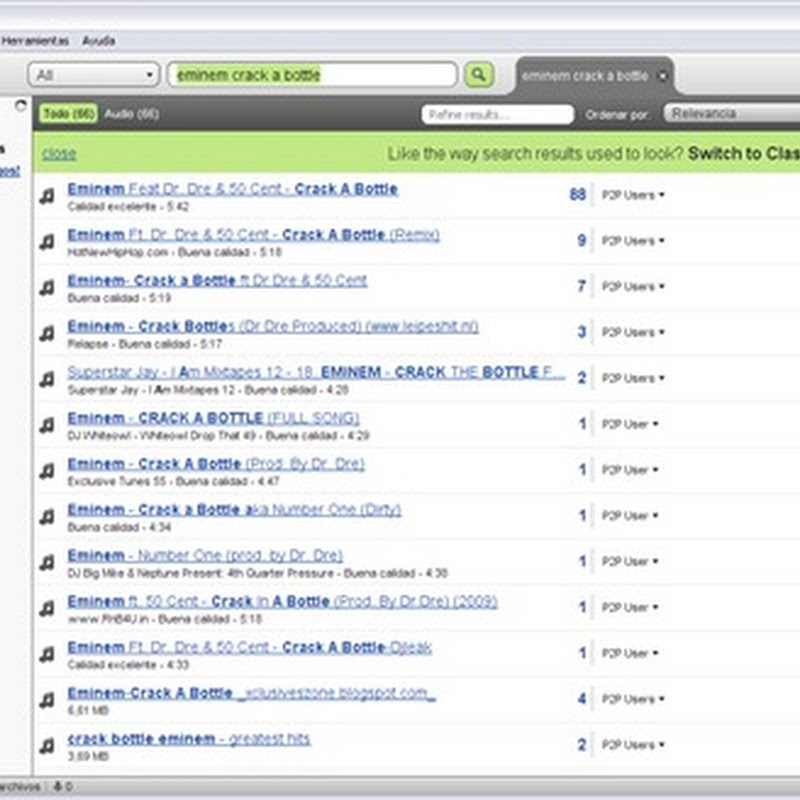The width and height of the screenshot is (800, 800).
Task: Click '3,69 MB' file size text
Action: pyautogui.click(x=88, y=756)
